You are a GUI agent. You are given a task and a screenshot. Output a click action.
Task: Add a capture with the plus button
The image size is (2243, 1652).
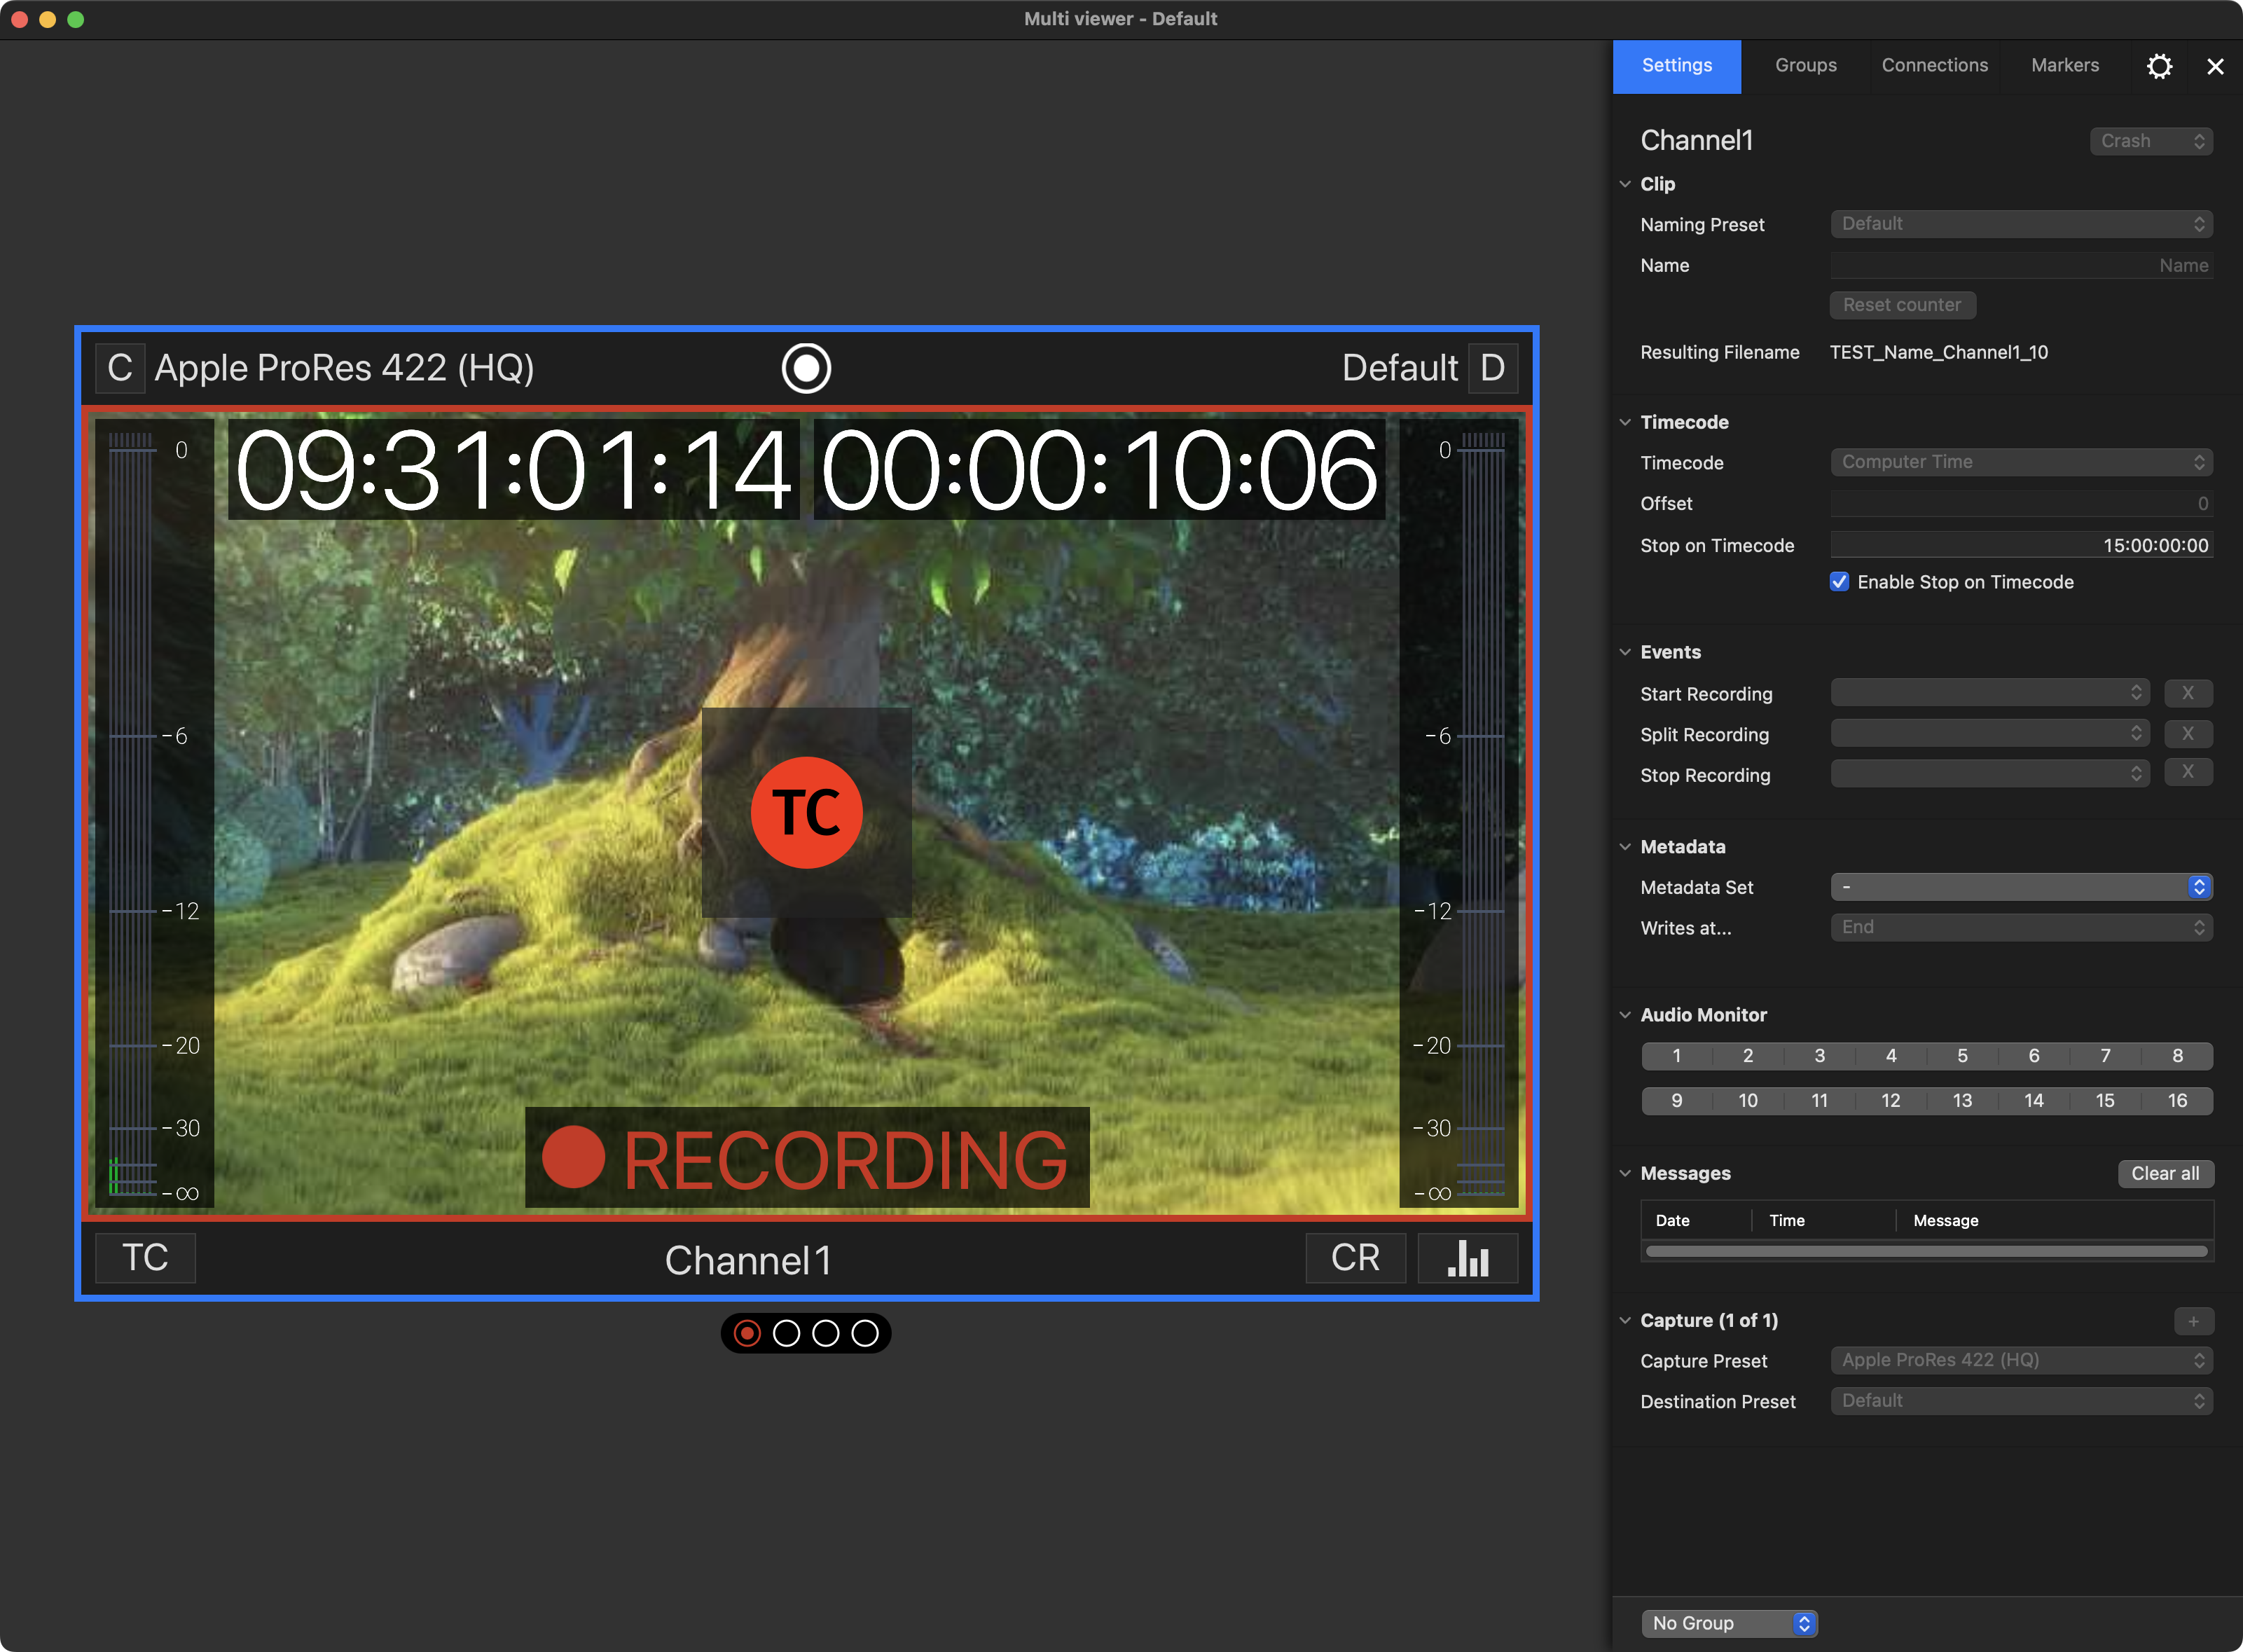2193,1322
